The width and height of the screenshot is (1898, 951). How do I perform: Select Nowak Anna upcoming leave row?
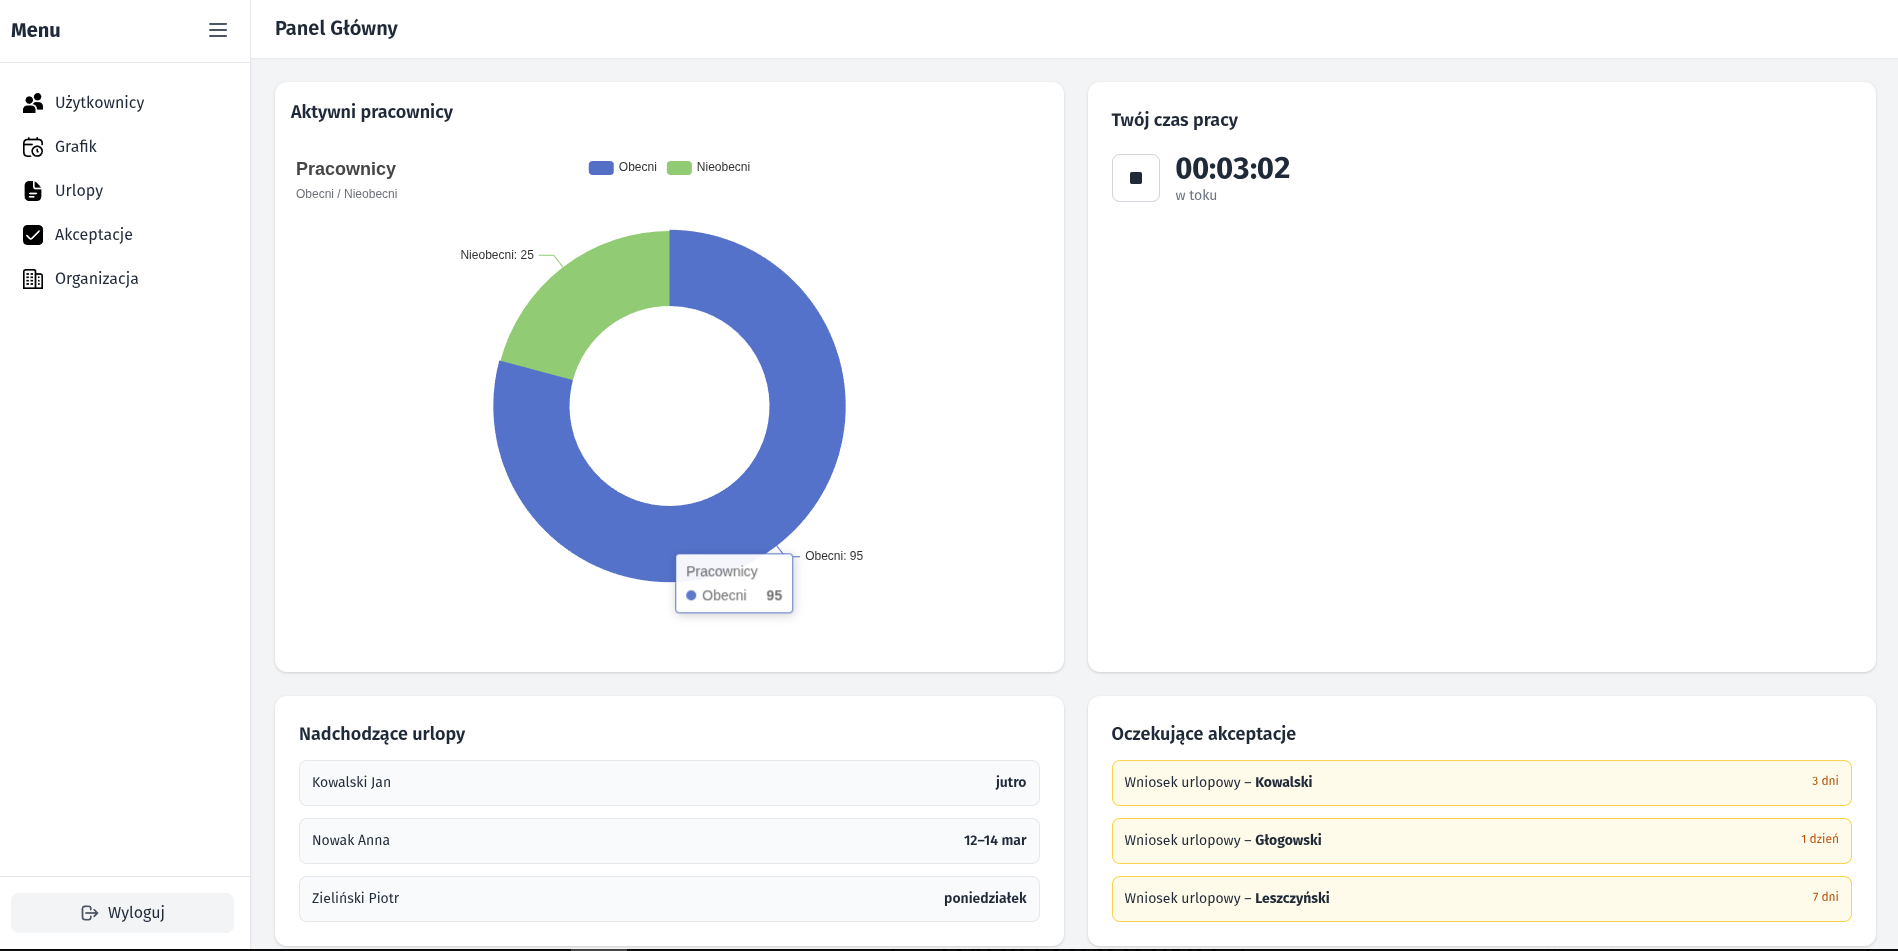tap(668, 840)
